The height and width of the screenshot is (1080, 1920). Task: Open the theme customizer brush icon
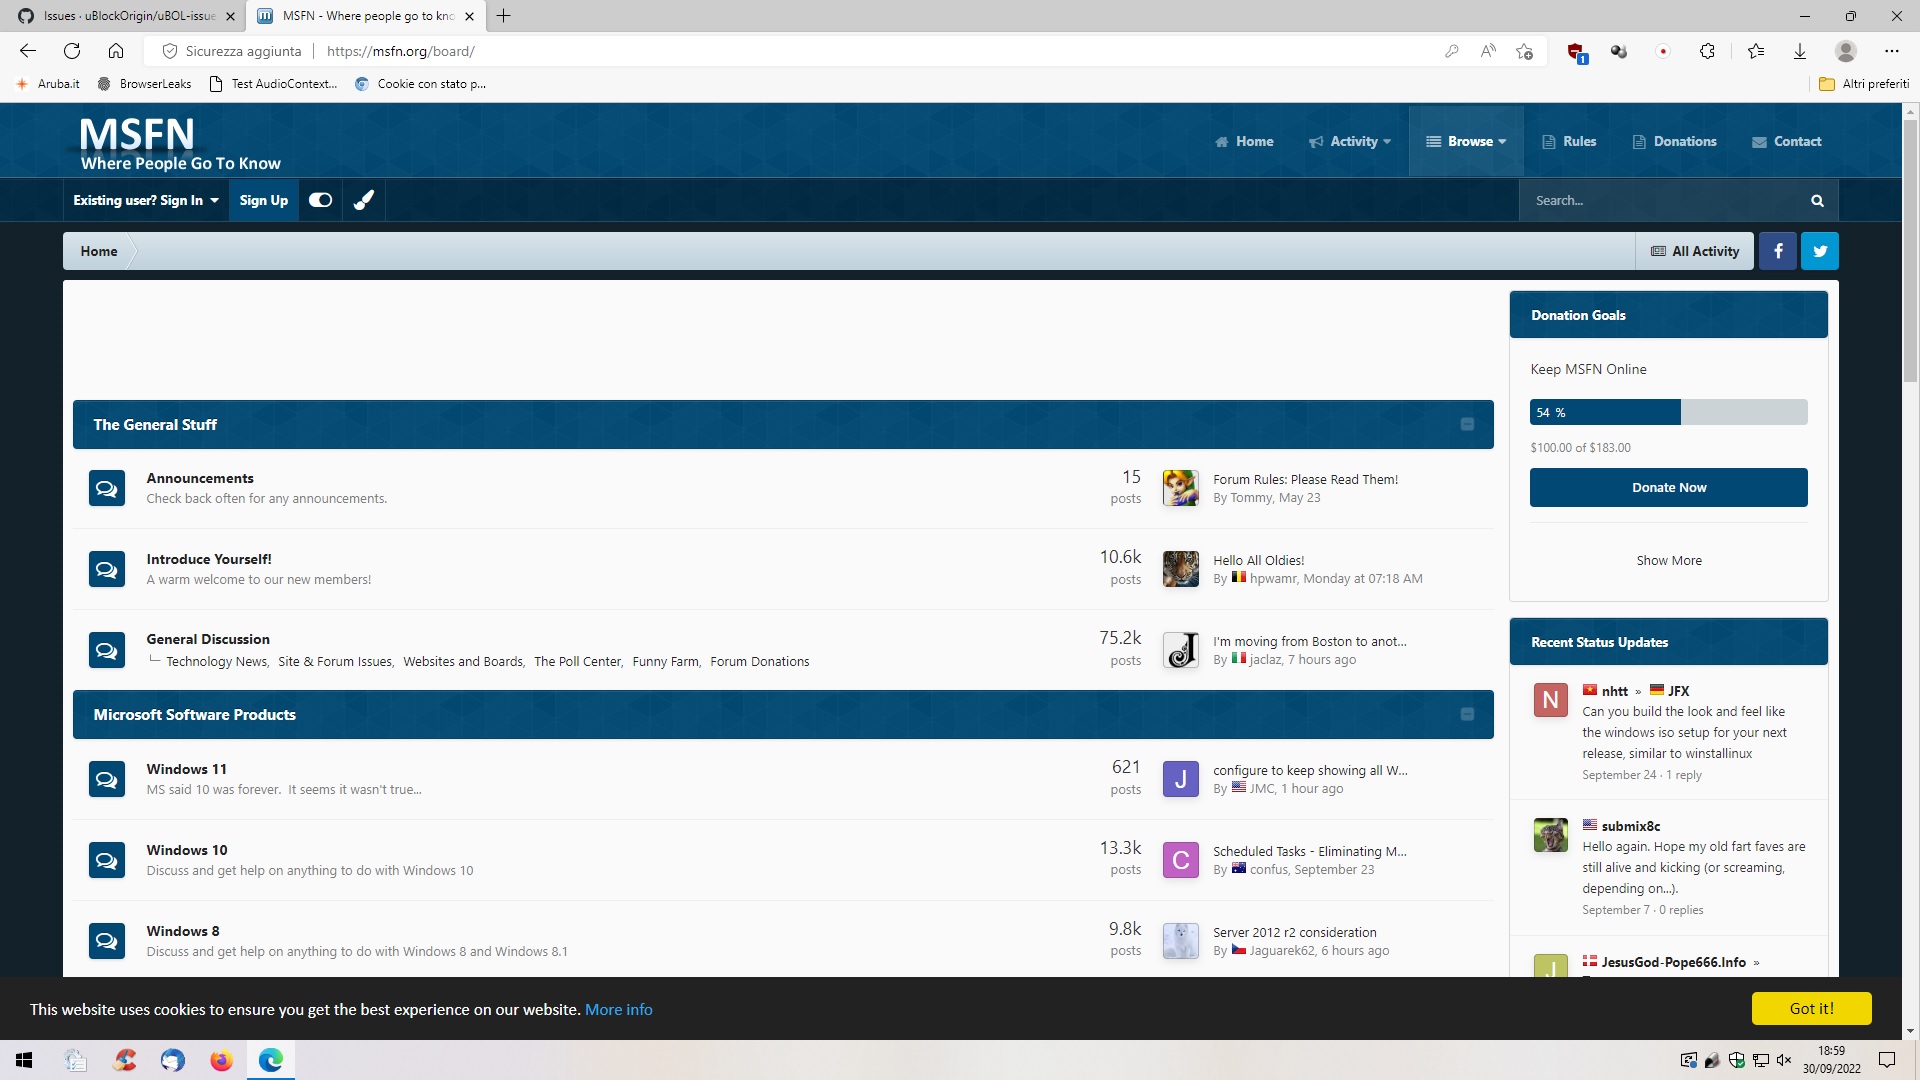tap(364, 200)
